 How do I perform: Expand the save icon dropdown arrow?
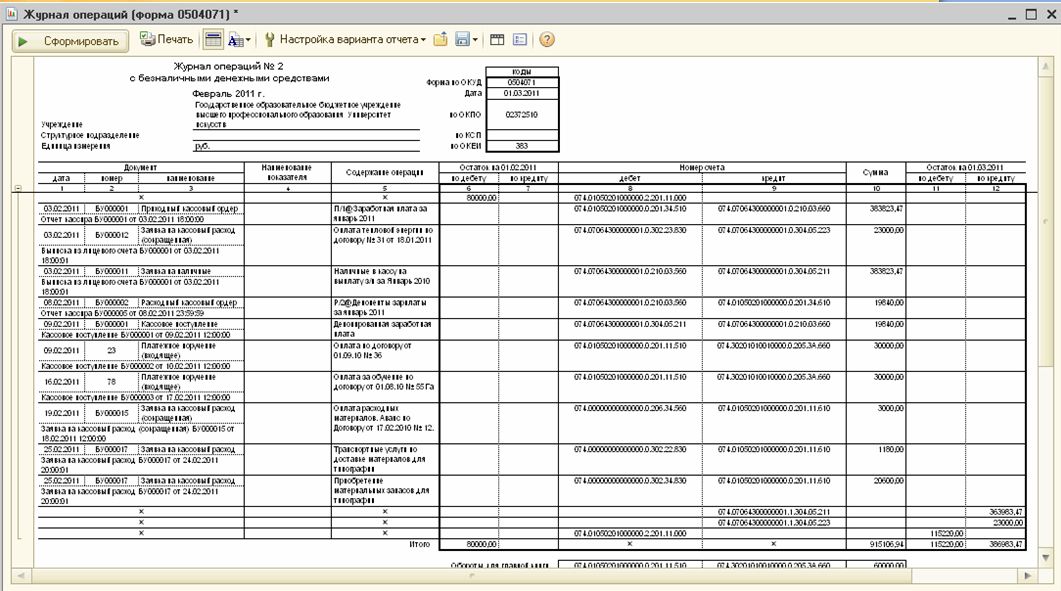[476, 40]
